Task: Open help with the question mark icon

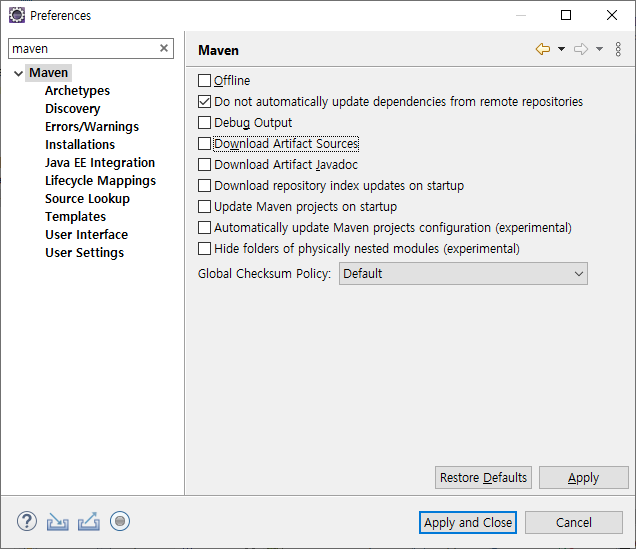Action: [27, 521]
